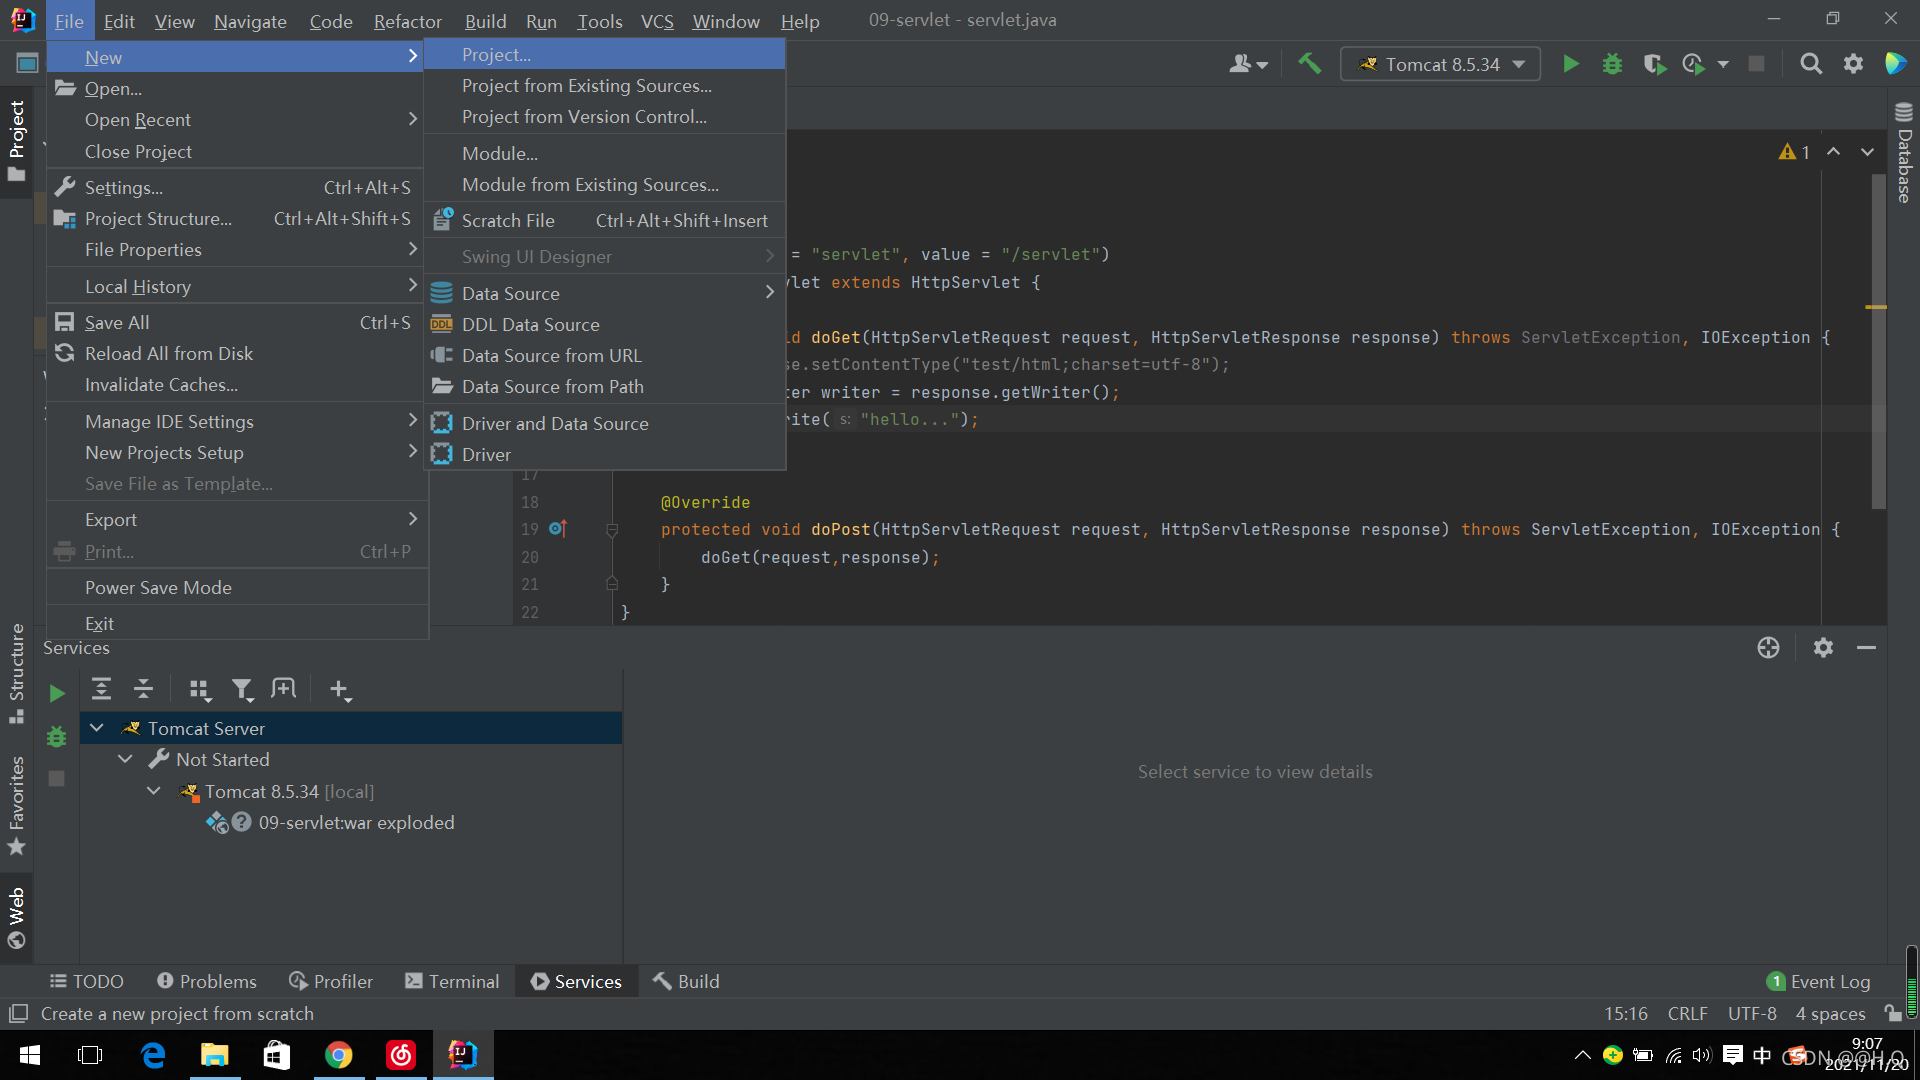1920x1080 pixels.
Task: Click the Project... option to create project
Action: click(496, 54)
